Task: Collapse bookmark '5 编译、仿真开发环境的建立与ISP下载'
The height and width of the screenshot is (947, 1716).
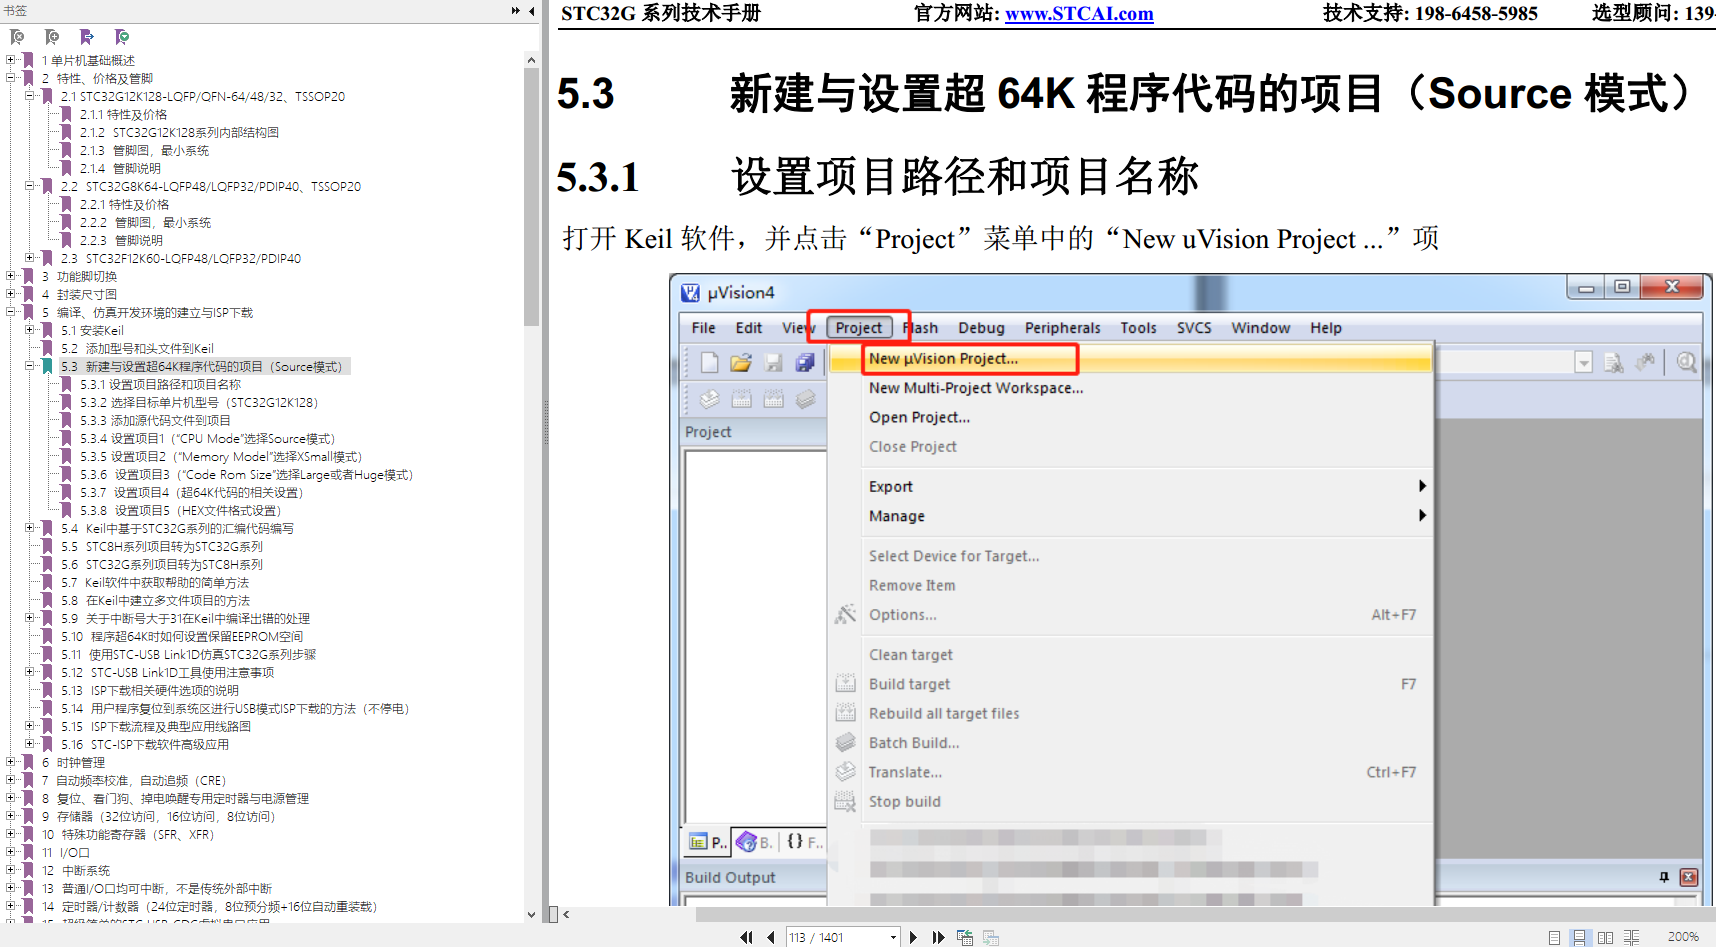Action: click(x=10, y=313)
